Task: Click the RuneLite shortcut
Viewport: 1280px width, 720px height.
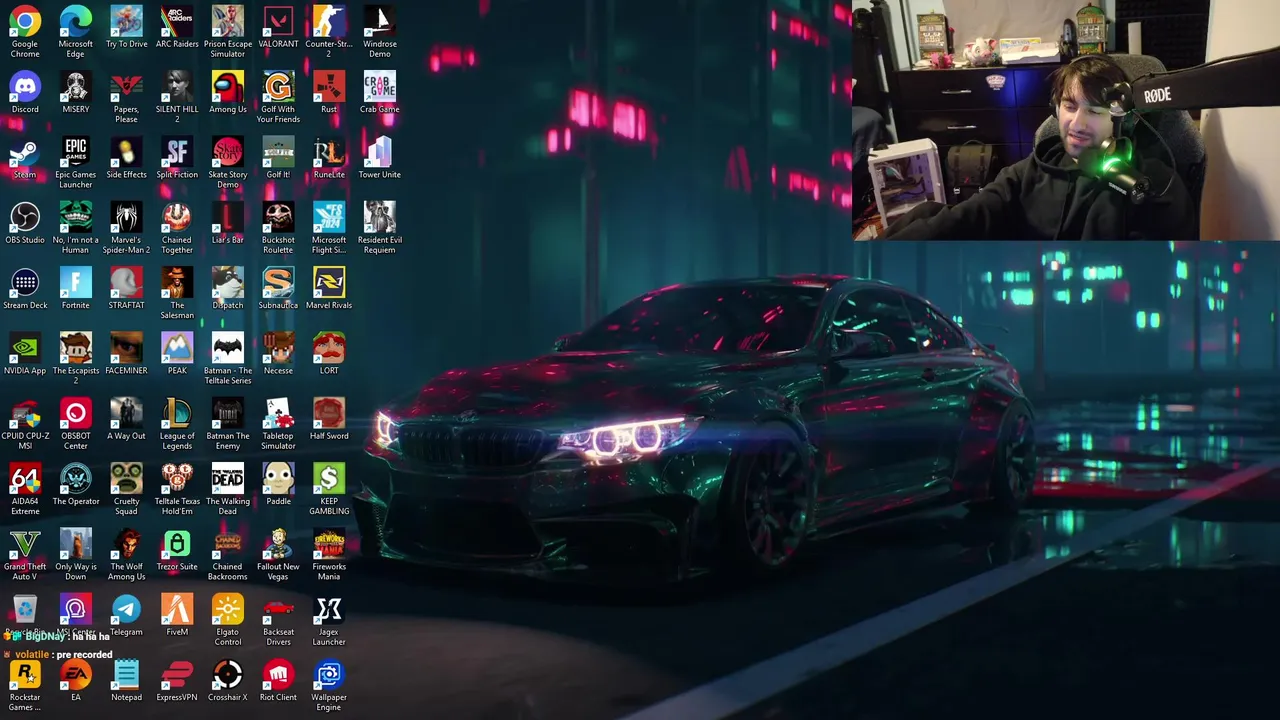Action: click(329, 153)
